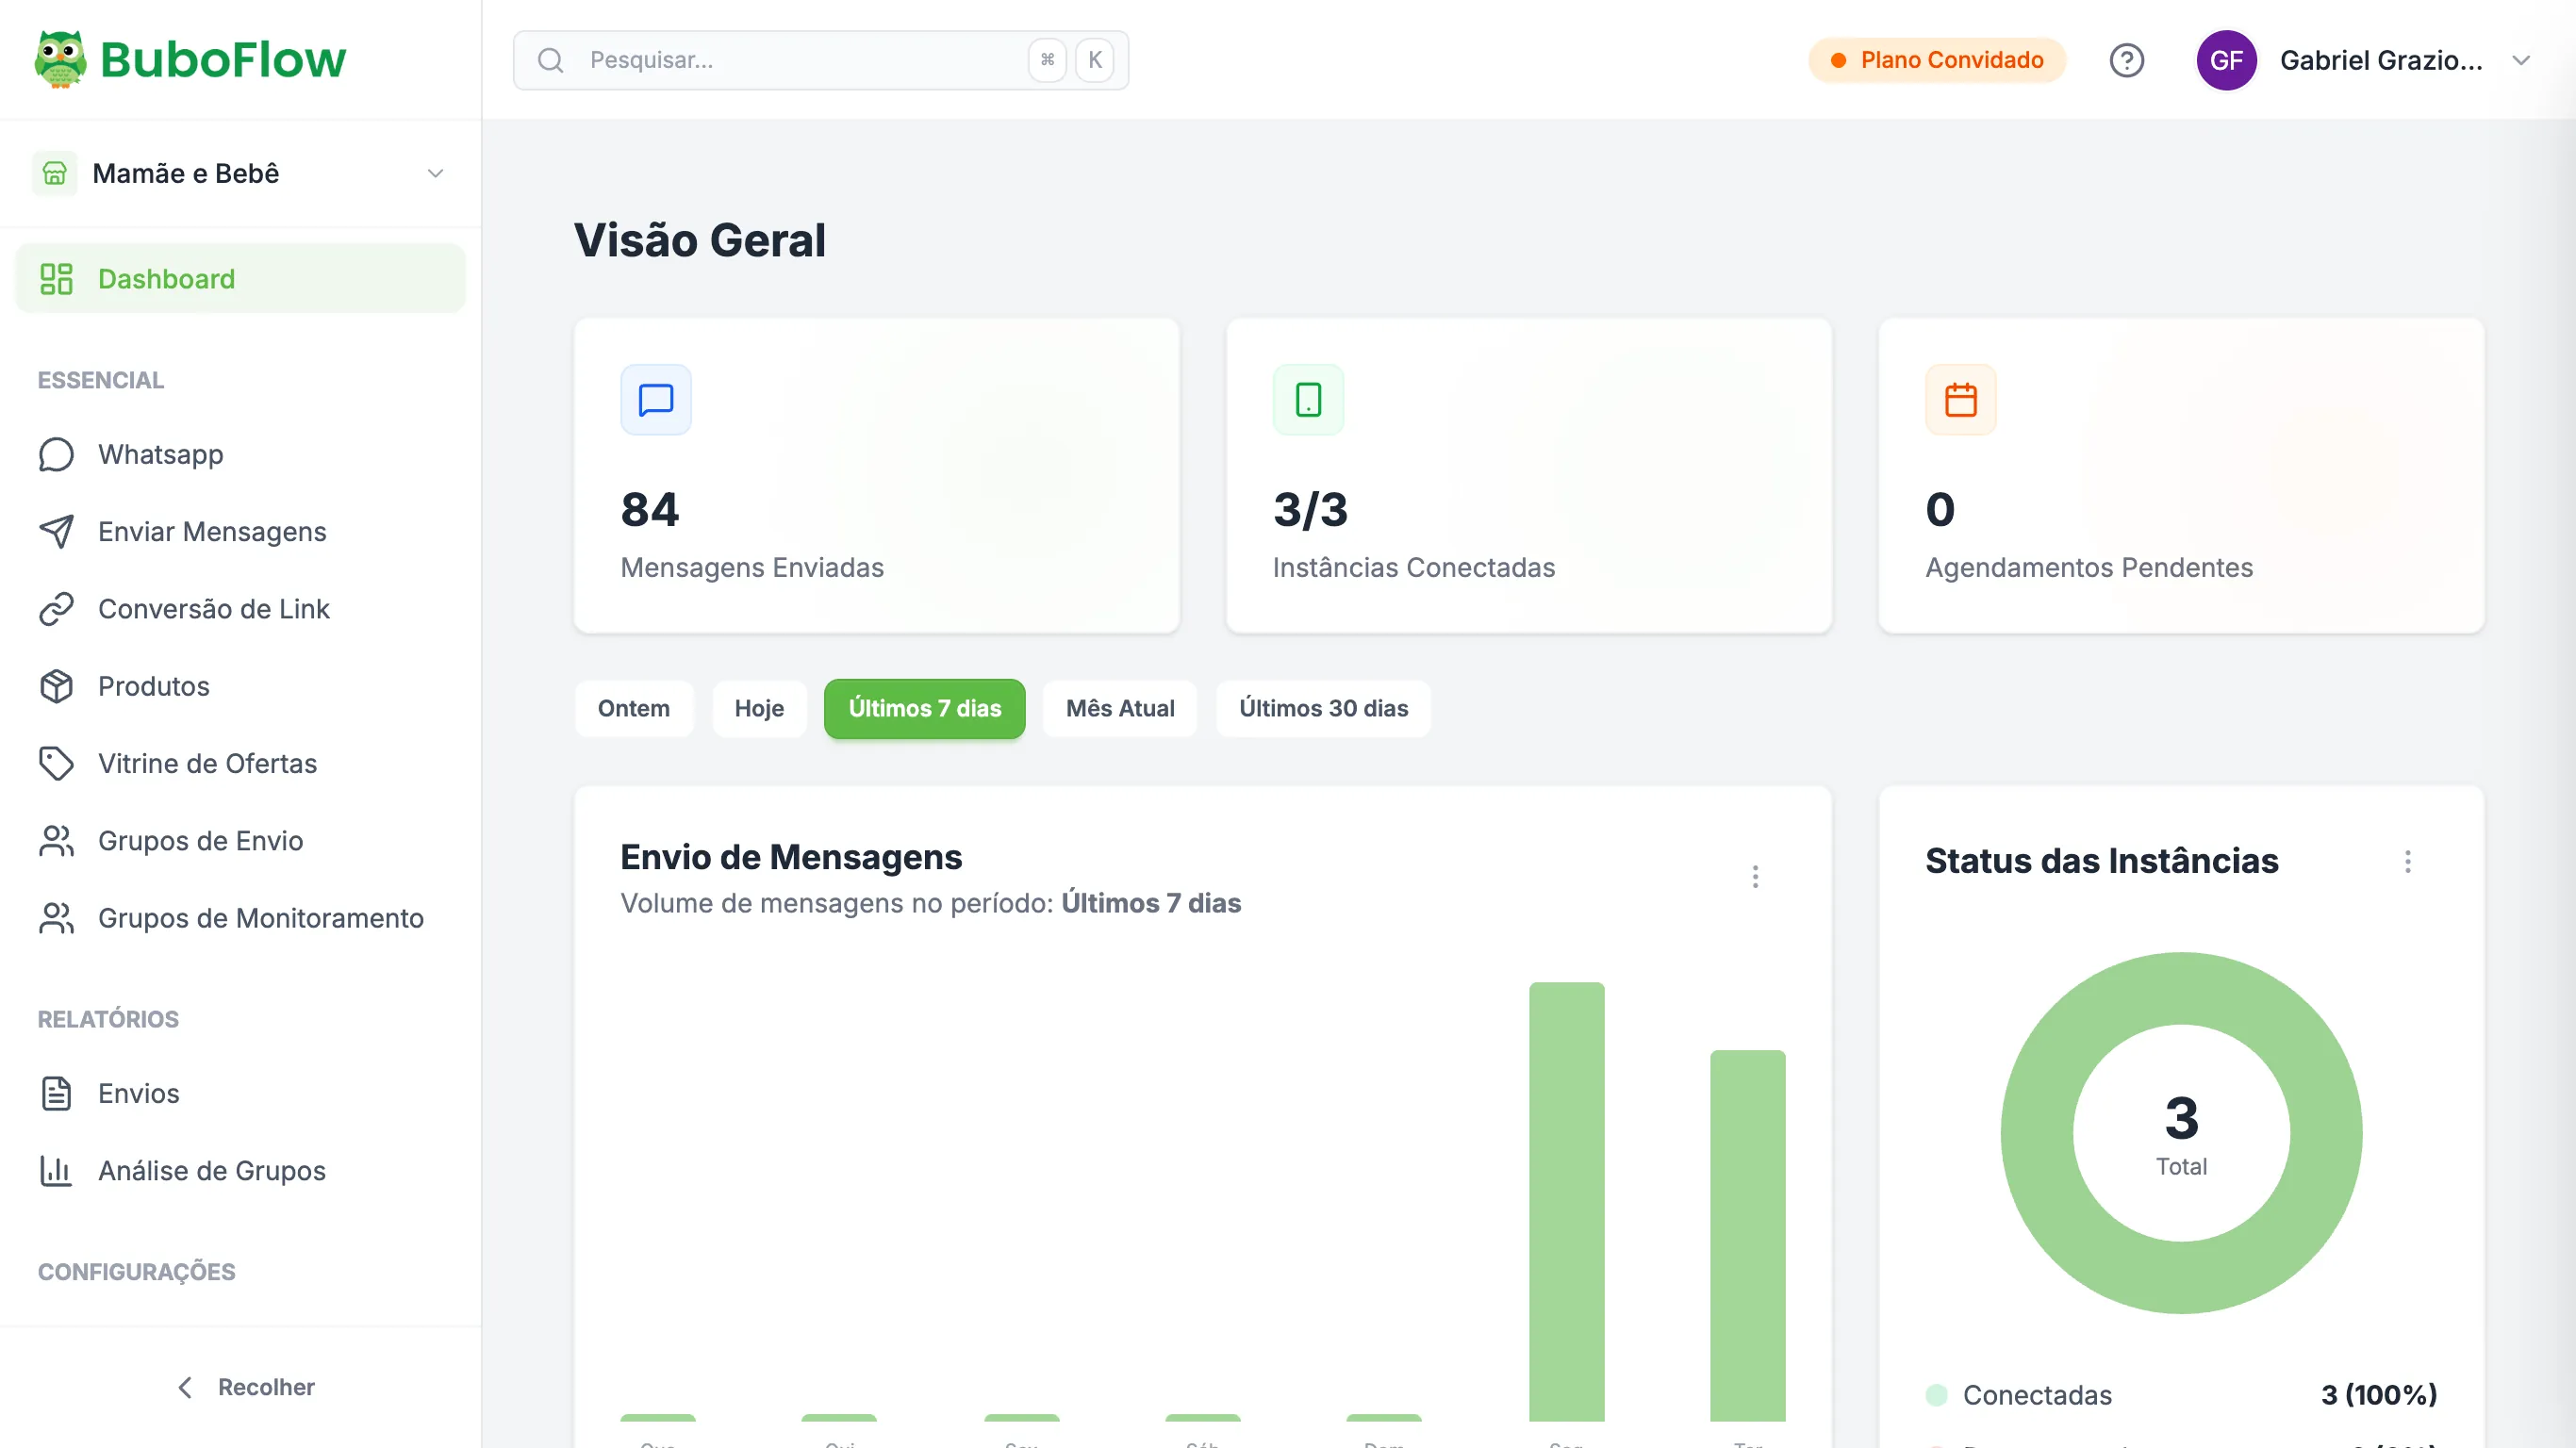The image size is (2576, 1448).
Task: Open Análise de Grupos report
Action: pos(211,1170)
